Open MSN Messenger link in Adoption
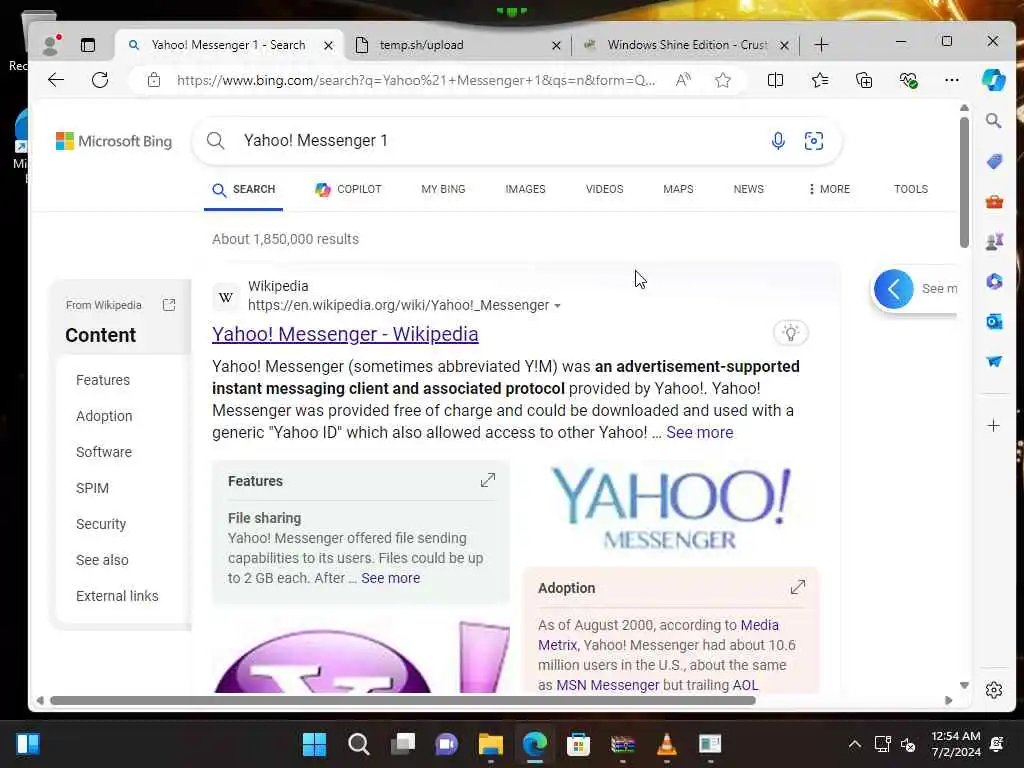 click(x=607, y=684)
